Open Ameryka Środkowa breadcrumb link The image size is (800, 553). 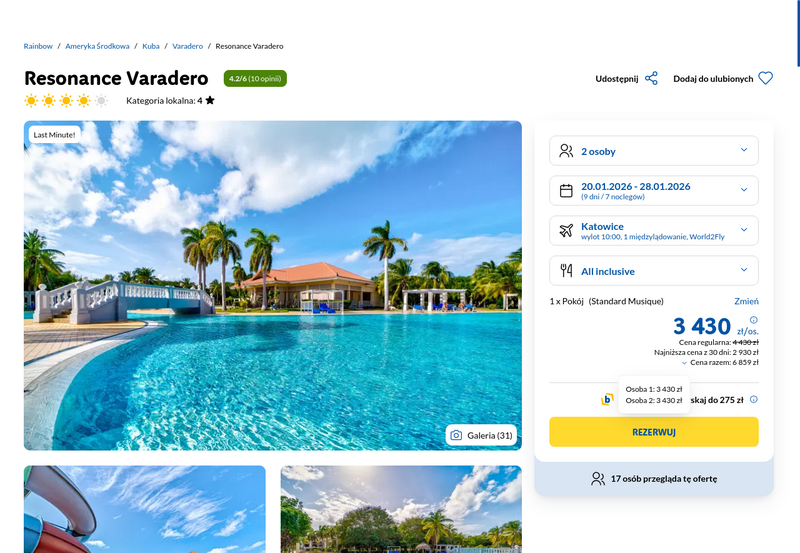(97, 46)
